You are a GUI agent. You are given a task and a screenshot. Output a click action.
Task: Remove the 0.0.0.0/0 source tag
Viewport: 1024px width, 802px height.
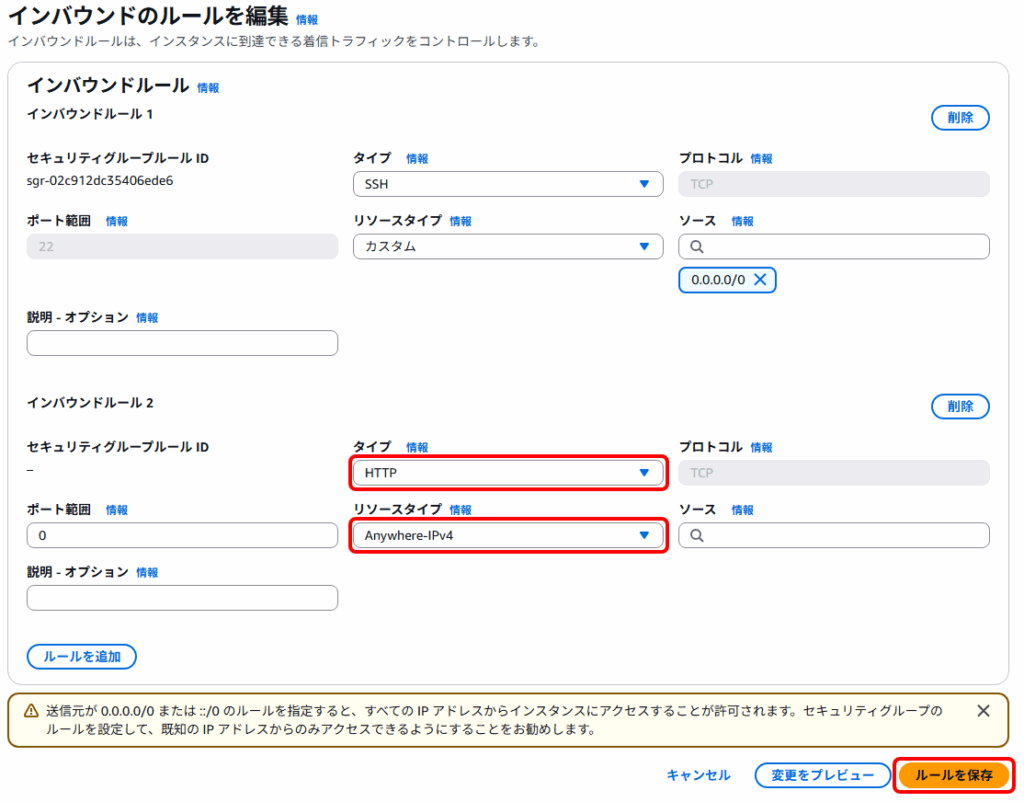point(760,280)
